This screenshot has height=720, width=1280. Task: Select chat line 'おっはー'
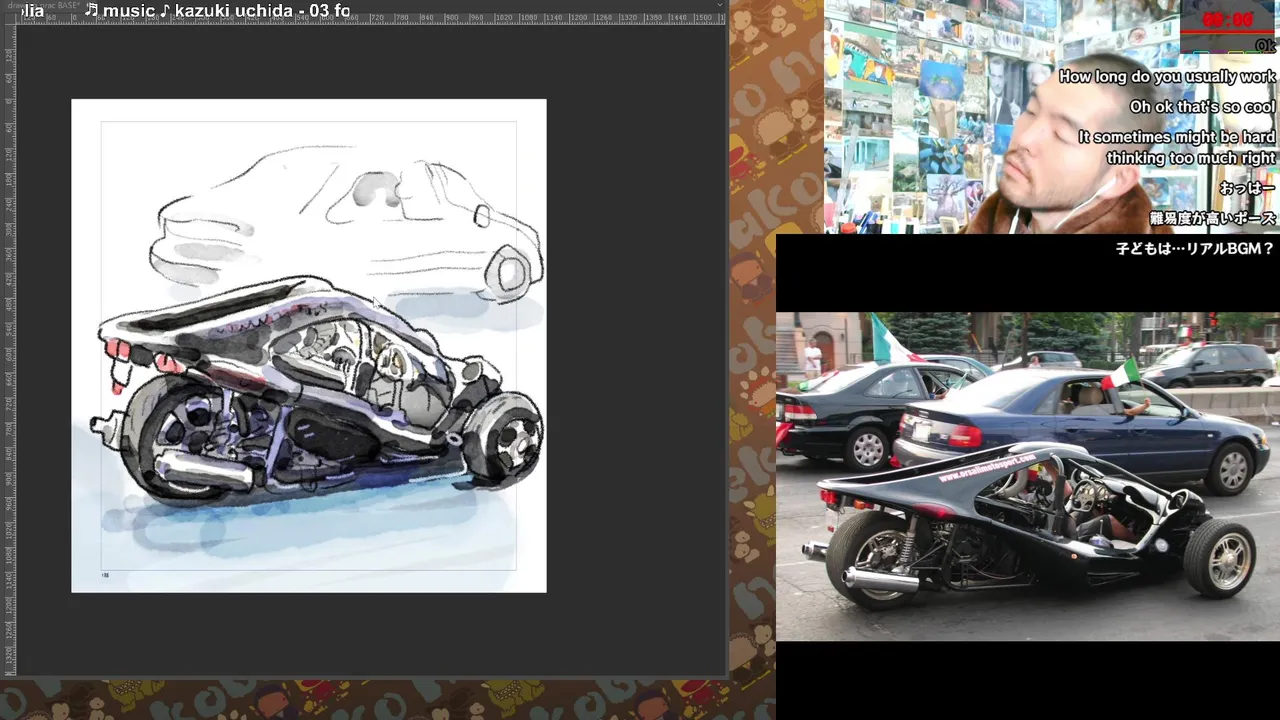pyautogui.click(x=1247, y=188)
